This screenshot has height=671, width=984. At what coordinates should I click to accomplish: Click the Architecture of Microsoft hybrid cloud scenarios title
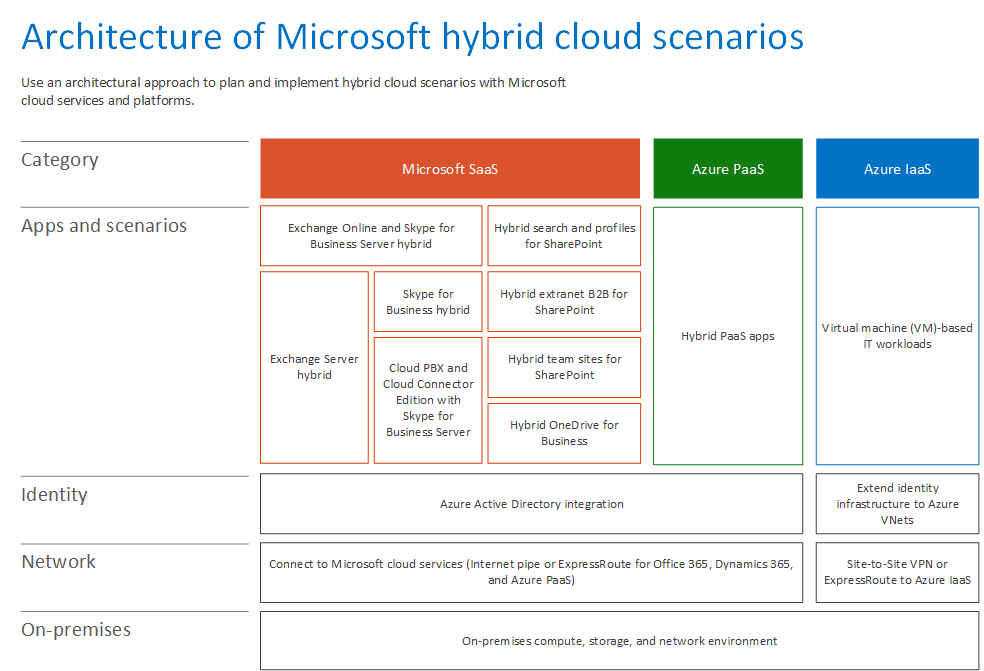point(412,36)
